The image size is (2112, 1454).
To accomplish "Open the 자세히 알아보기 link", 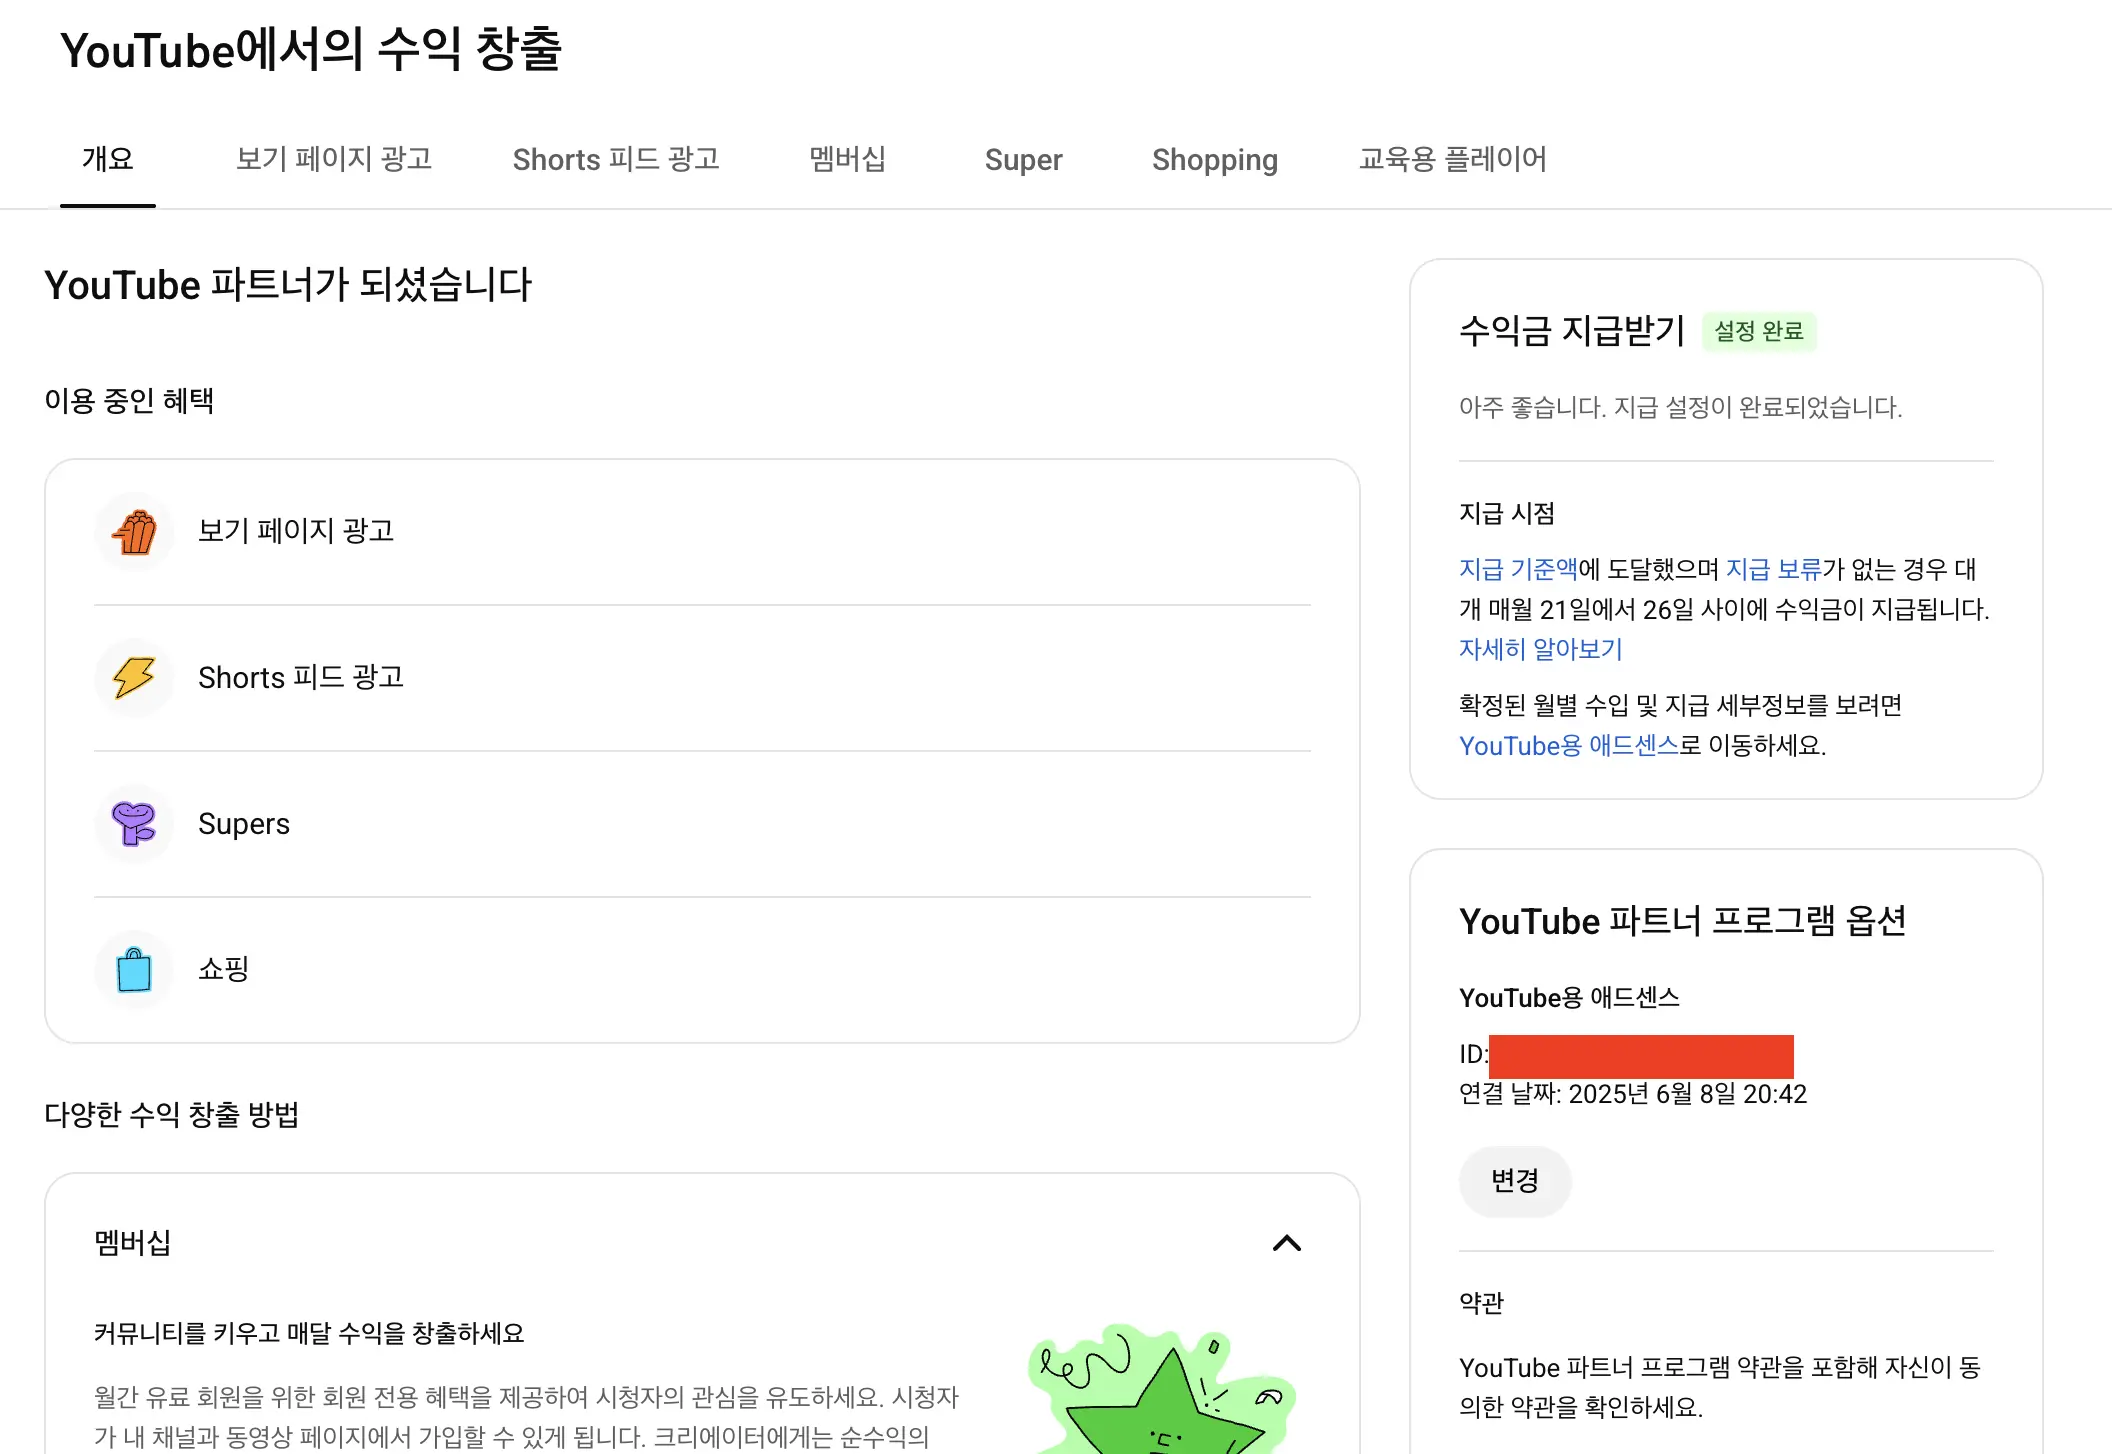I will [1540, 649].
